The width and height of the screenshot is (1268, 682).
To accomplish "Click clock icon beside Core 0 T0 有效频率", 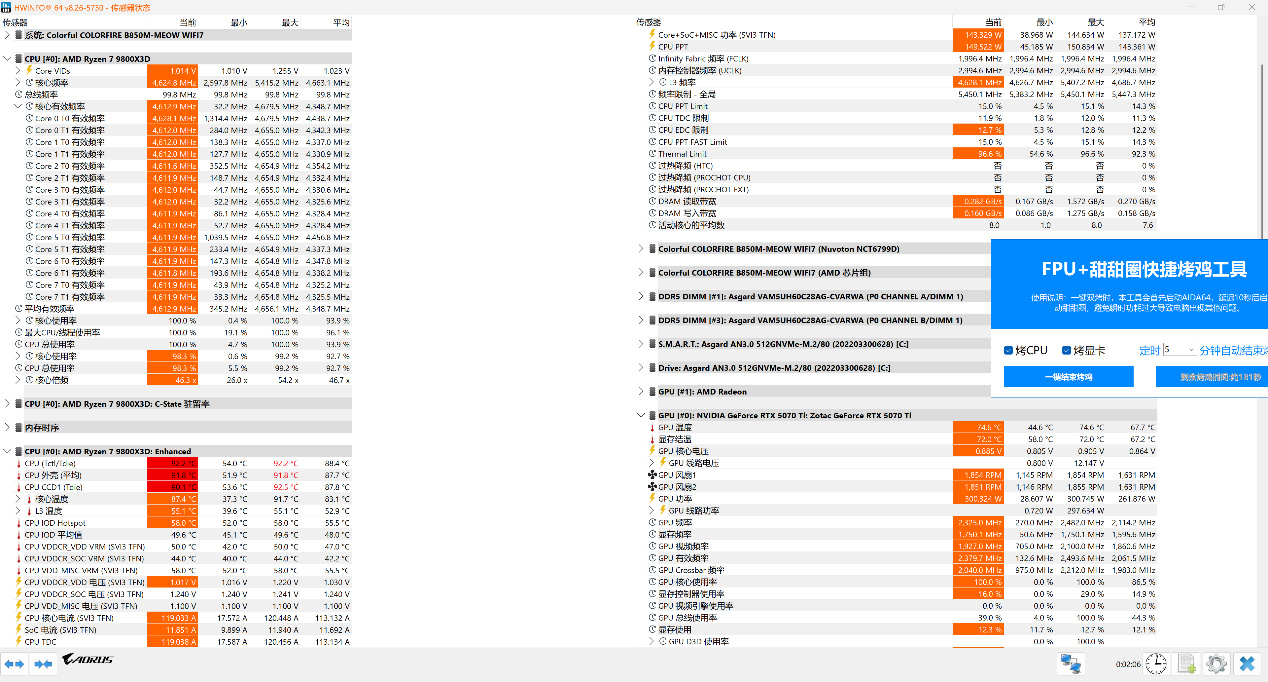I will 29,118.
